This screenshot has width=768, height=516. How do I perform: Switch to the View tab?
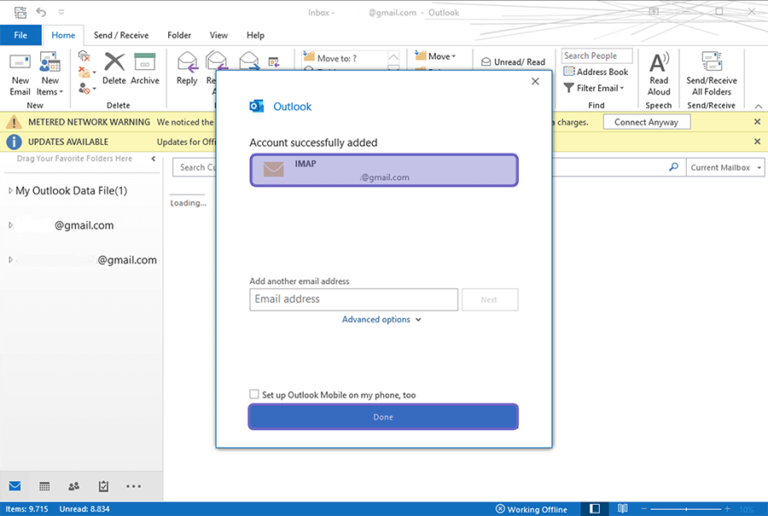click(x=218, y=35)
